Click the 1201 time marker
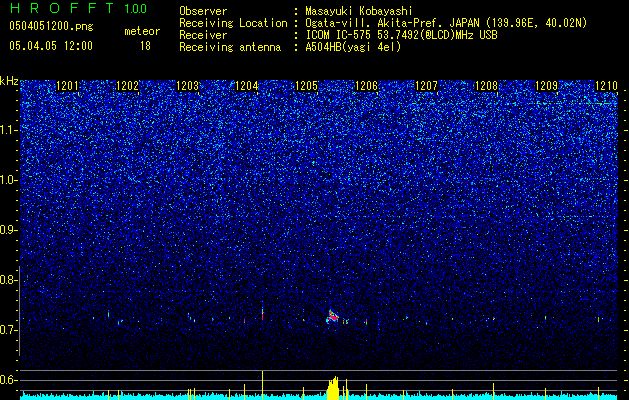Viewport: 629px width, 400px height. click(67, 86)
